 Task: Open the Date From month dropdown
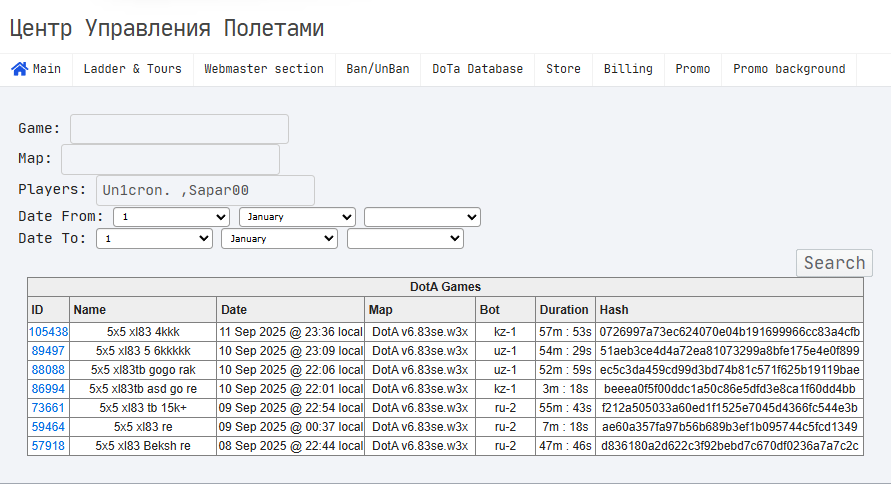(297, 217)
